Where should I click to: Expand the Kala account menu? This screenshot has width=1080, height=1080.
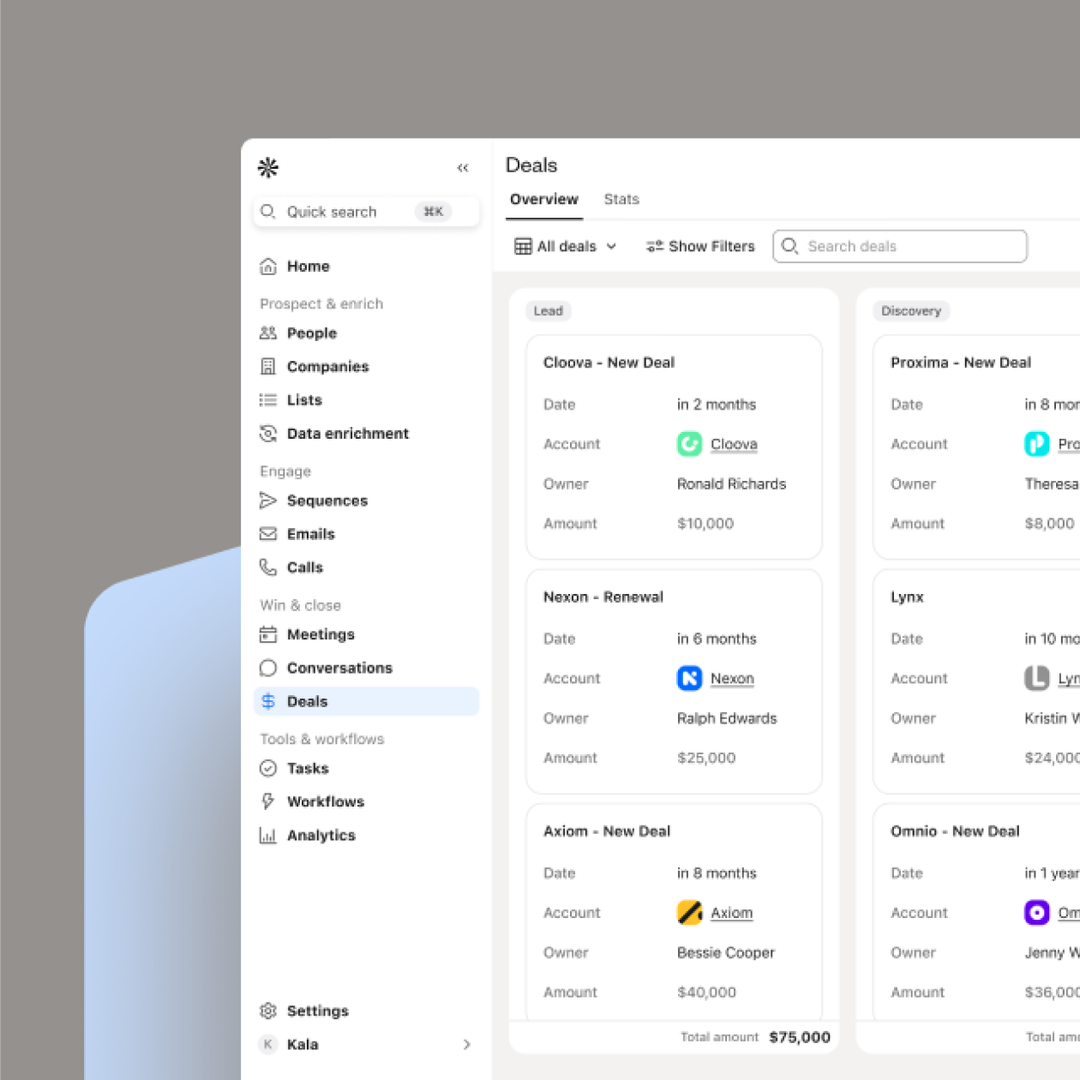click(x=466, y=1044)
